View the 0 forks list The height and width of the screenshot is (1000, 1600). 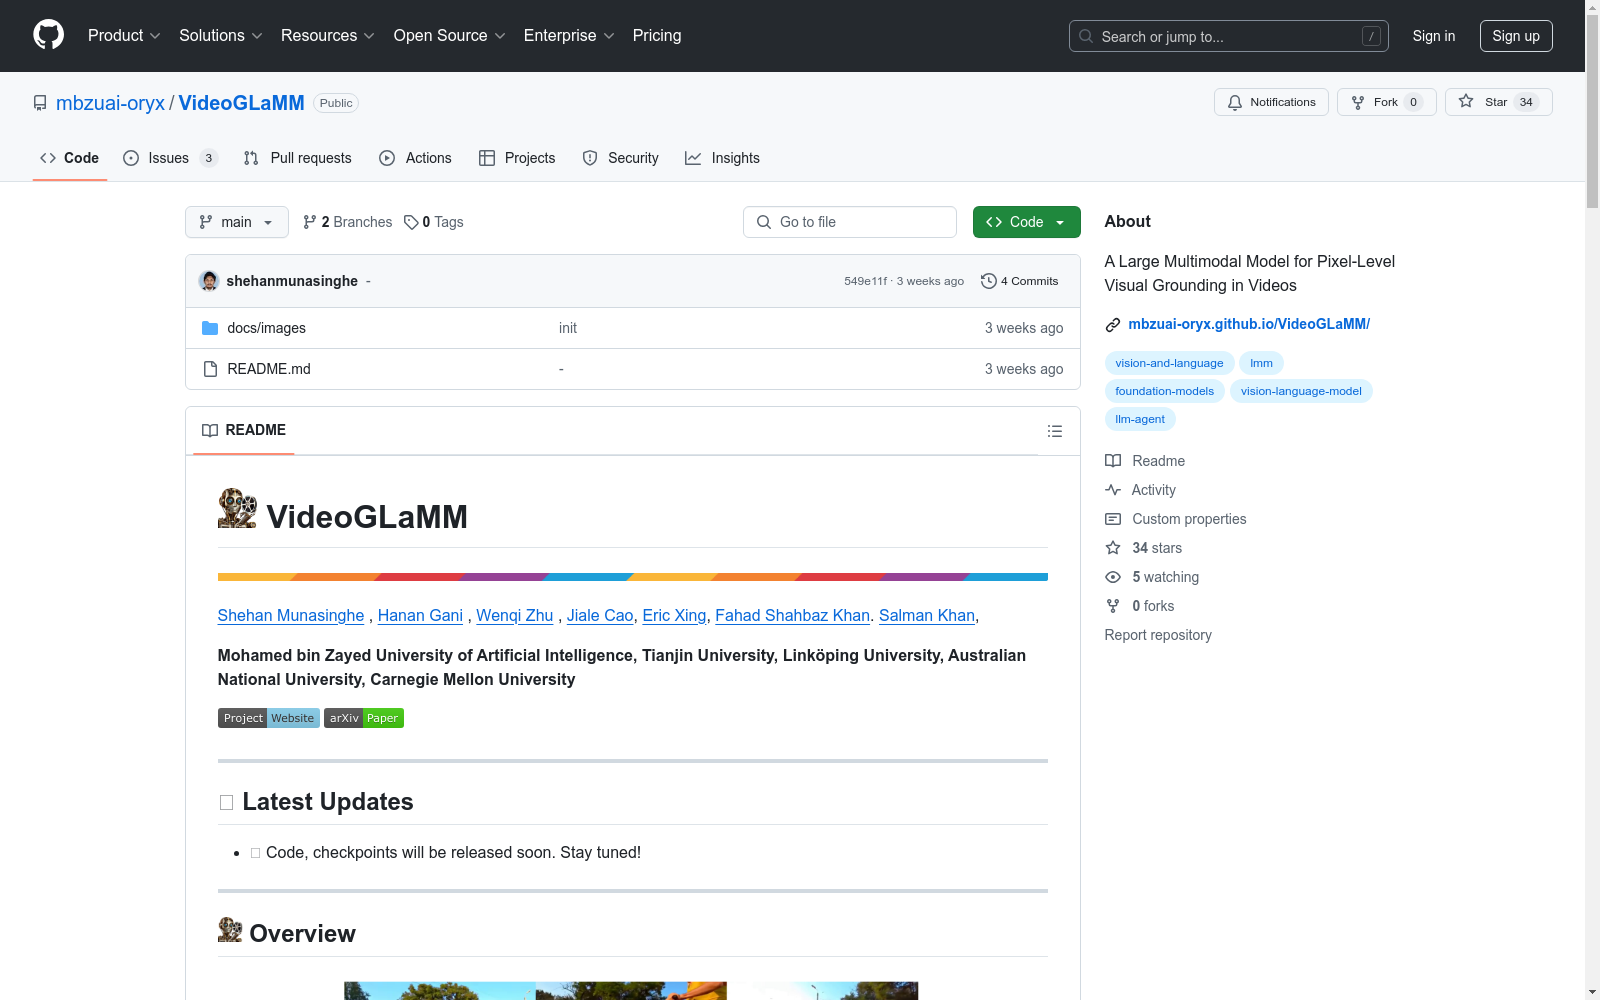1139,606
